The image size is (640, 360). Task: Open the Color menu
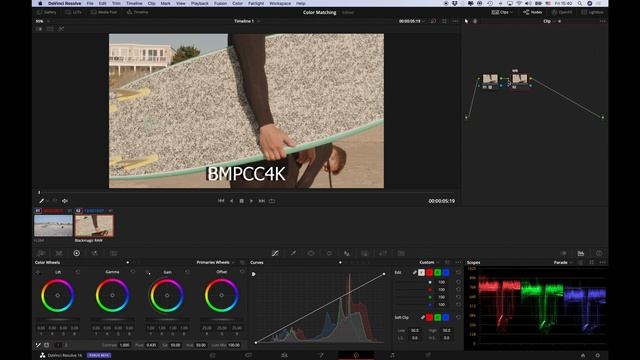[237, 3]
